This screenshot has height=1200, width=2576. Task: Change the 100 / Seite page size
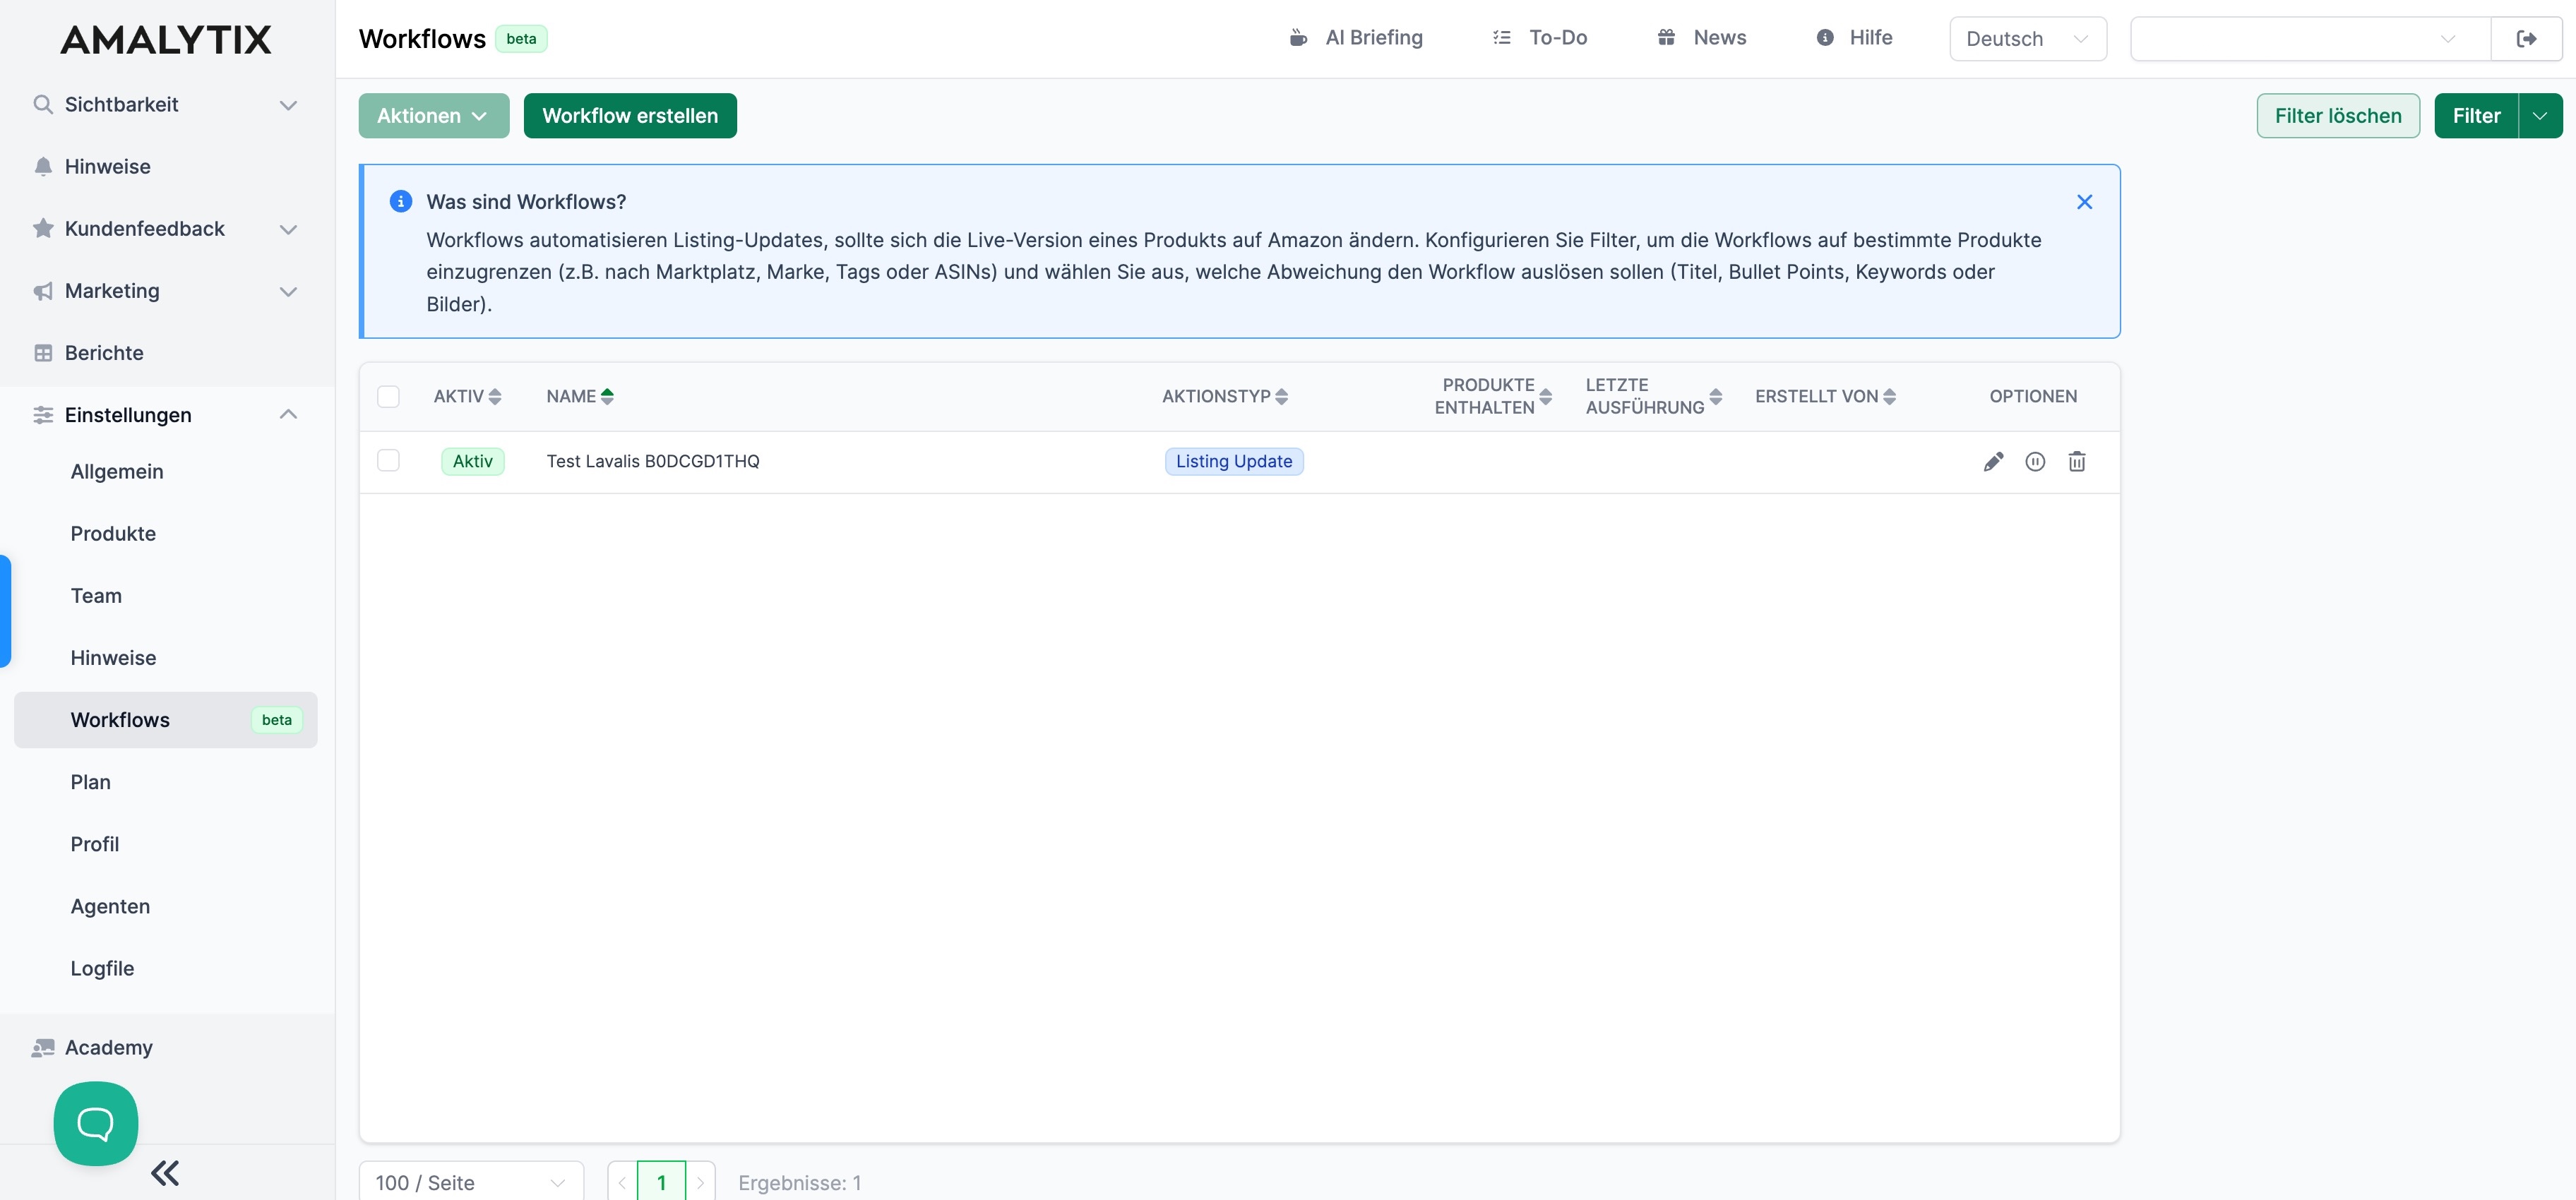click(470, 1182)
